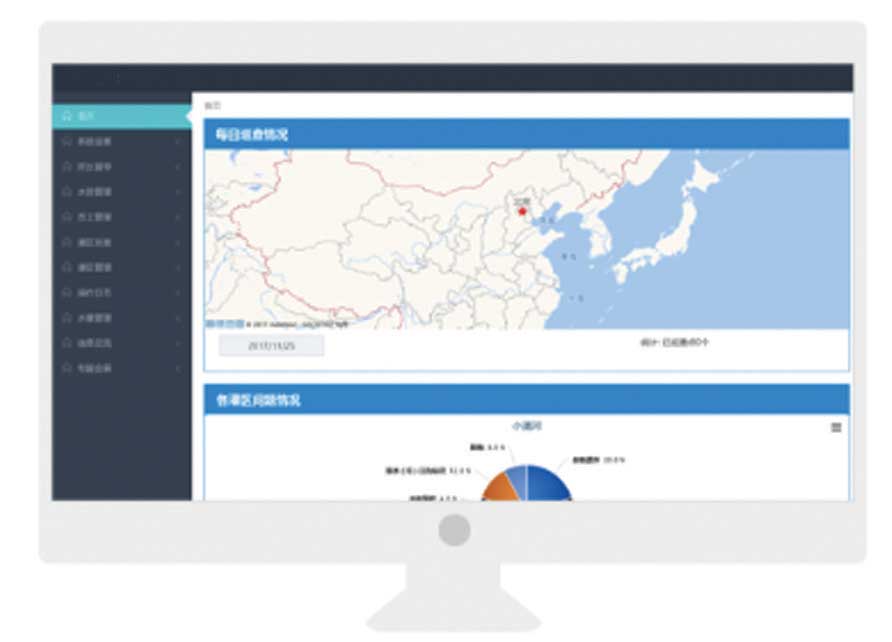
Task: Click the red star marker on Beijing
Action: point(521,211)
